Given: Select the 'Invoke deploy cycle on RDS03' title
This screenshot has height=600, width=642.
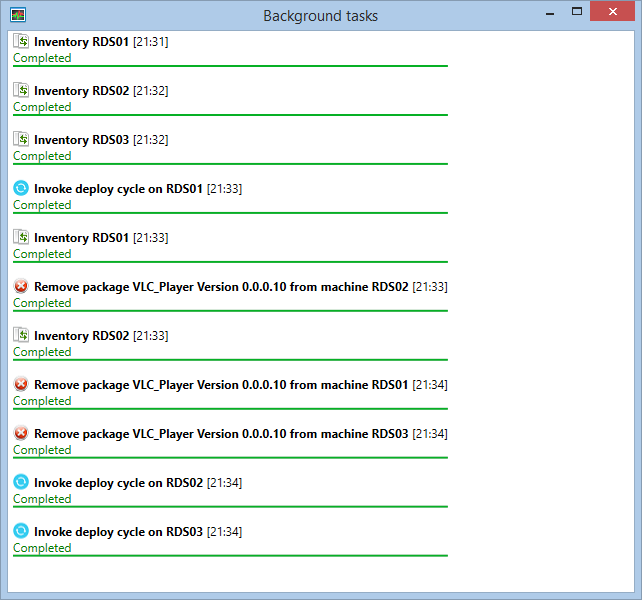Looking at the screenshot, I should click(118, 531).
